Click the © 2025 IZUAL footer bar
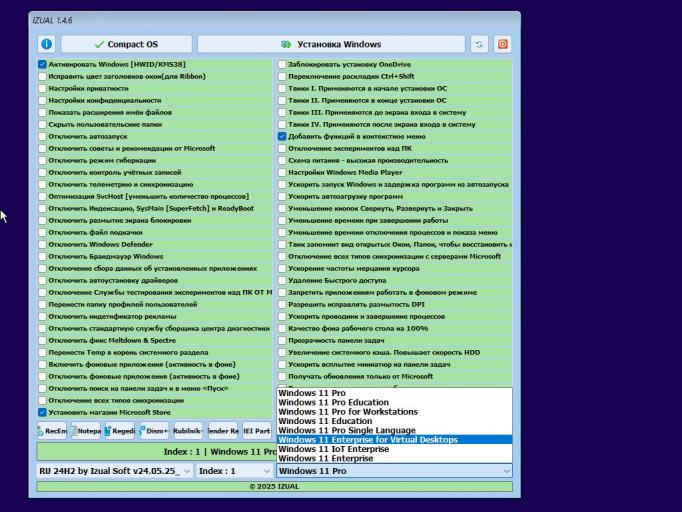This screenshot has width=682, height=512. point(274,486)
